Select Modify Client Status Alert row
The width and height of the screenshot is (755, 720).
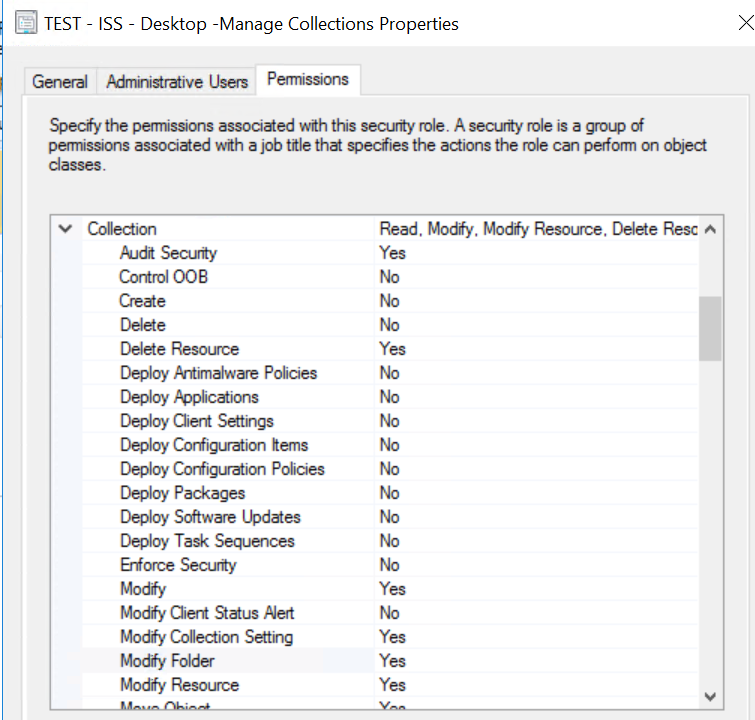tap(390, 613)
